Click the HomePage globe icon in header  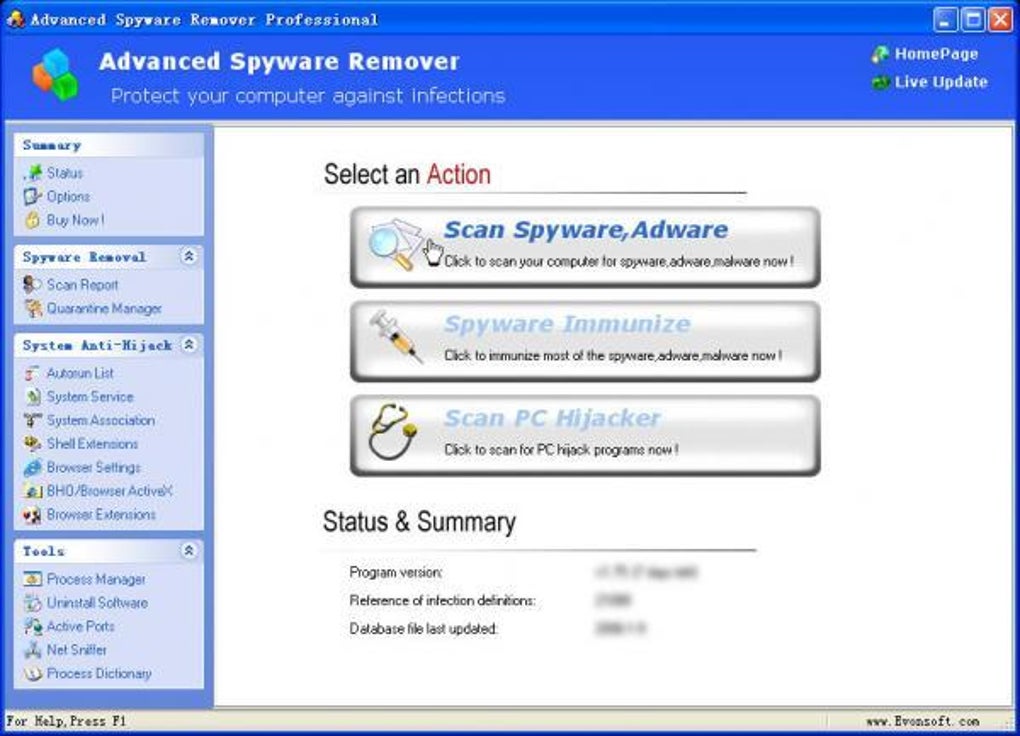click(880, 54)
